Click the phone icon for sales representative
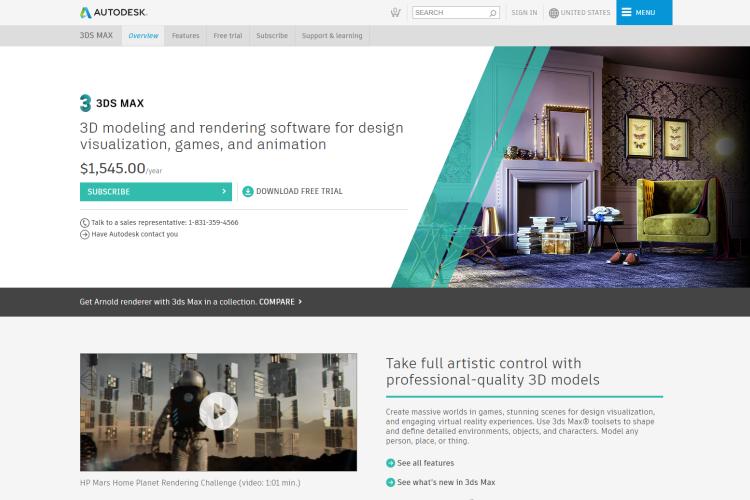Image resolution: width=750 pixels, height=500 pixels. (85, 222)
